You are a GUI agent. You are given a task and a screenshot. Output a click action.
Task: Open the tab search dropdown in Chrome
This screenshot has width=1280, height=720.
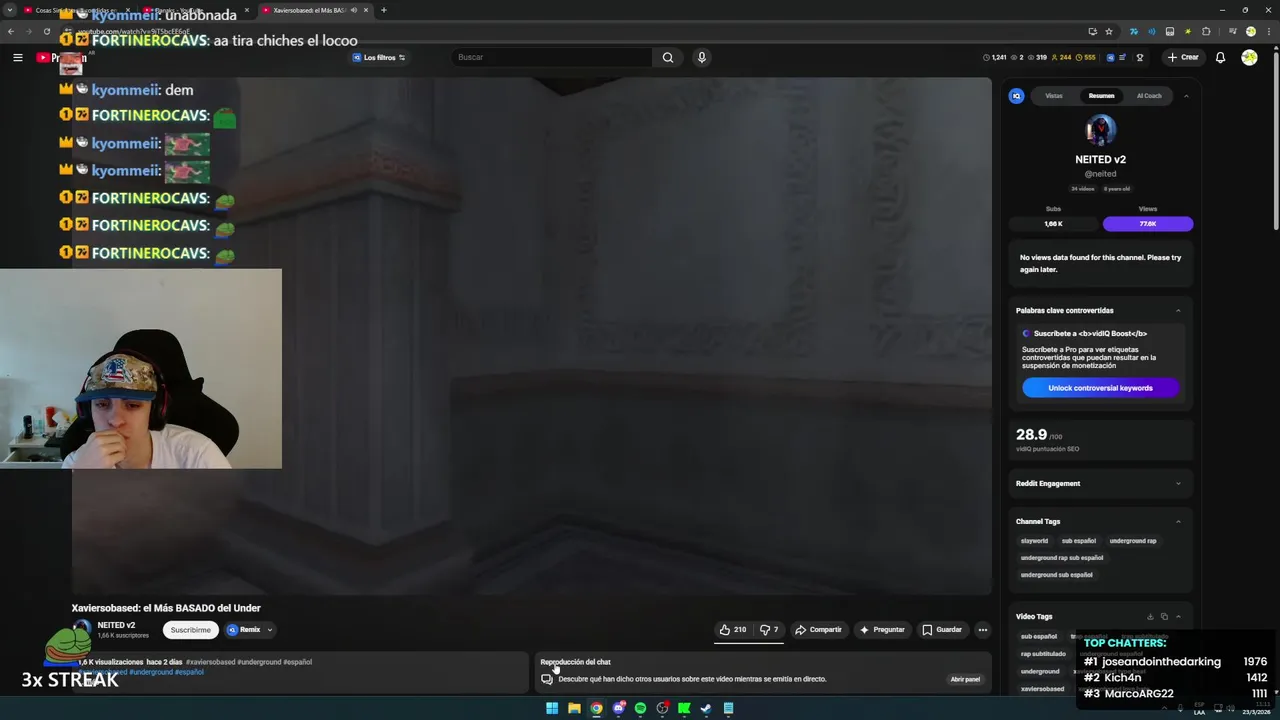(x=9, y=10)
